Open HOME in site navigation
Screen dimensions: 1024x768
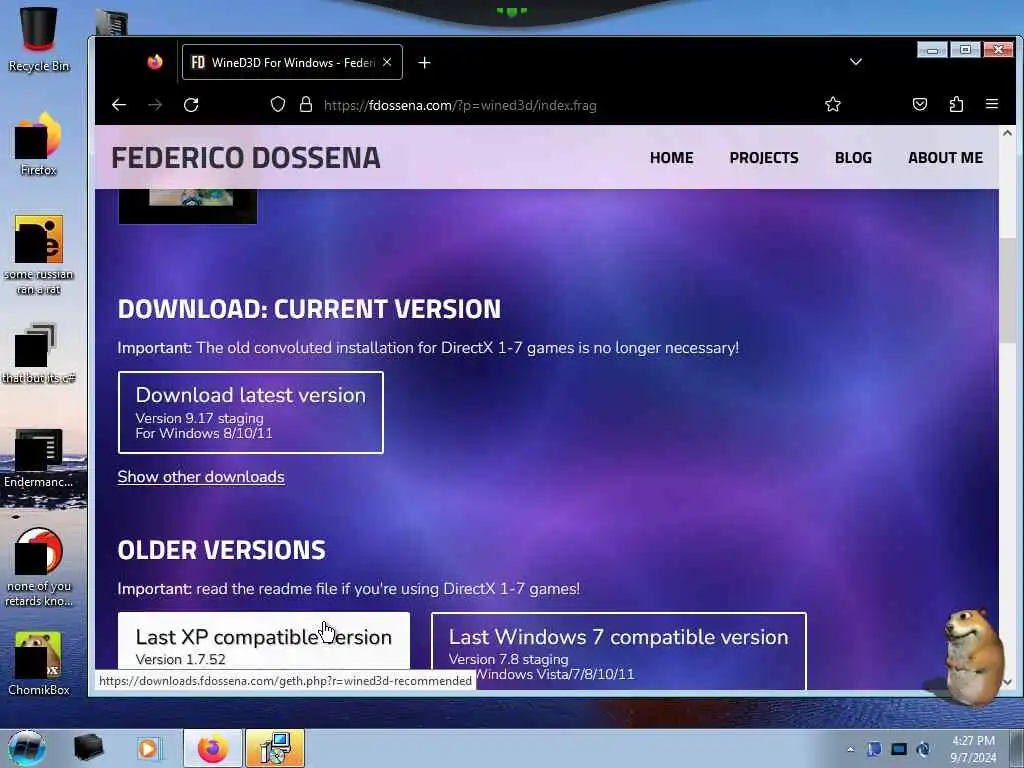pyautogui.click(x=671, y=158)
